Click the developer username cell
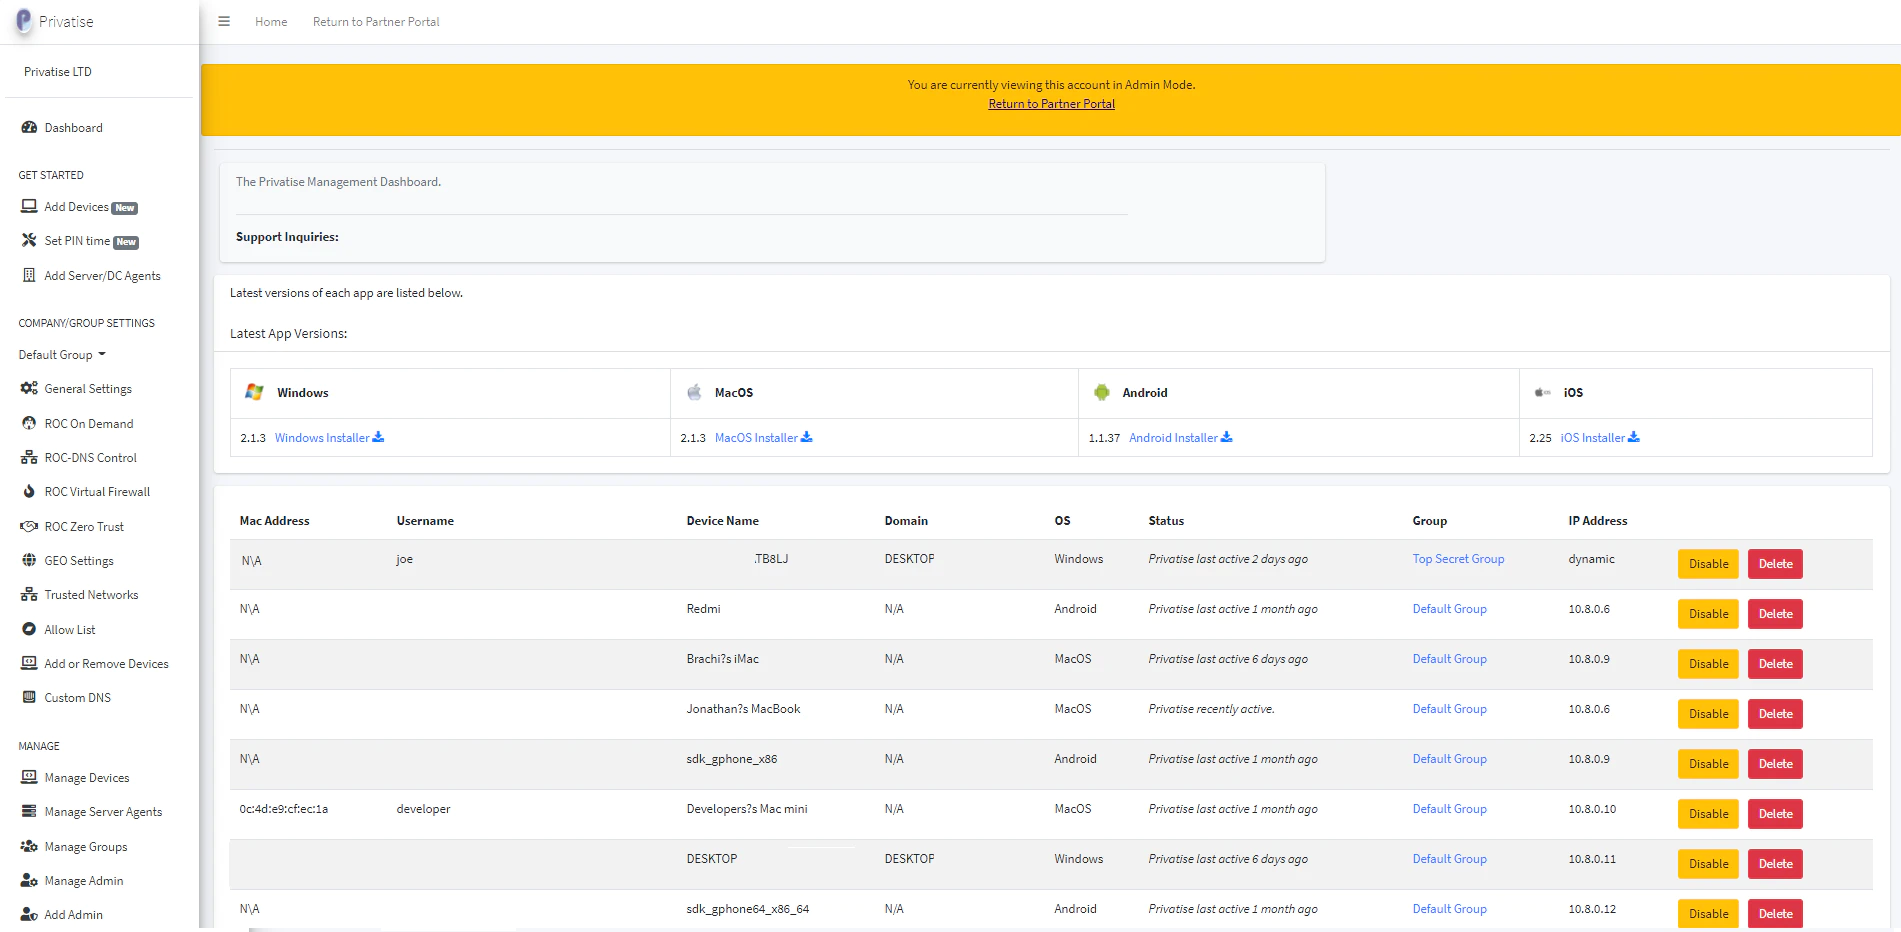Screen dimensions: 1901x932 (423, 809)
